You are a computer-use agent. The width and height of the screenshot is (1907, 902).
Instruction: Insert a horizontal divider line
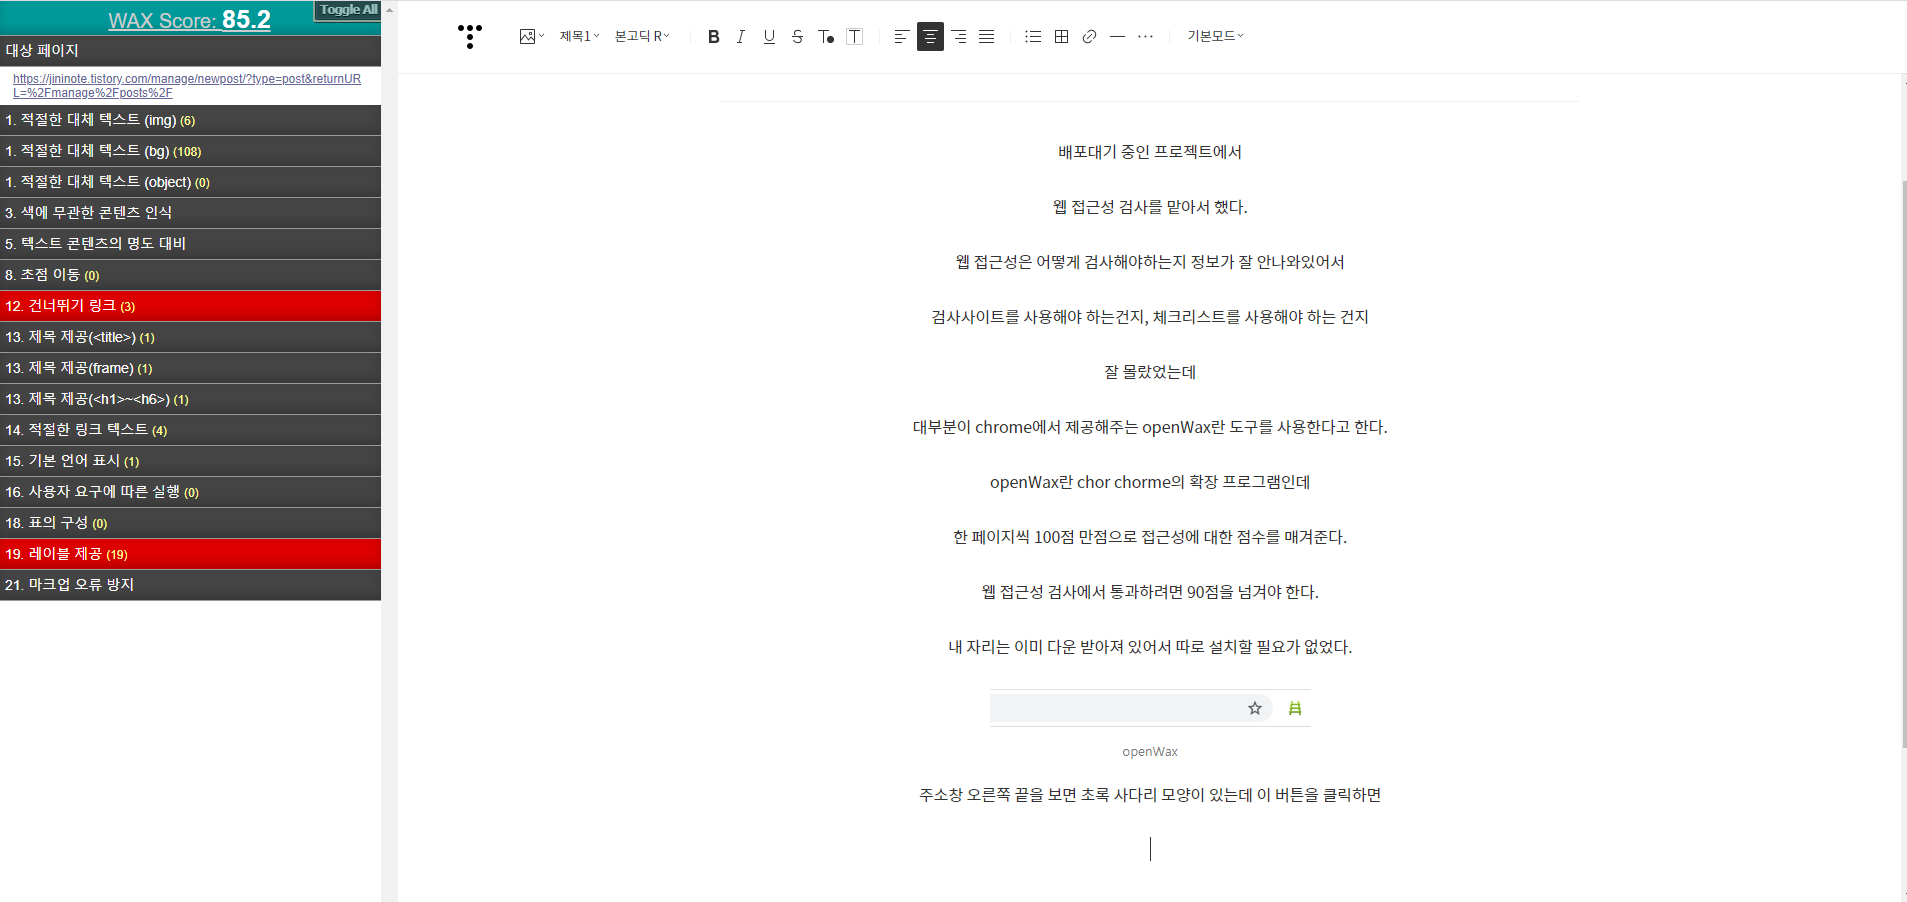(x=1118, y=37)
